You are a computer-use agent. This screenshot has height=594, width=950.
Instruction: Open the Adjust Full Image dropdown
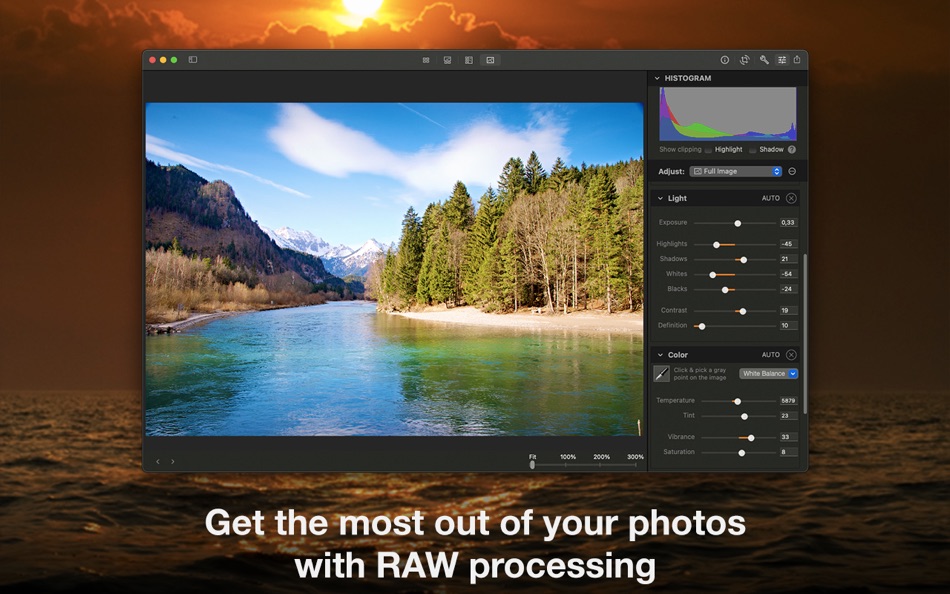pos(737,171)
